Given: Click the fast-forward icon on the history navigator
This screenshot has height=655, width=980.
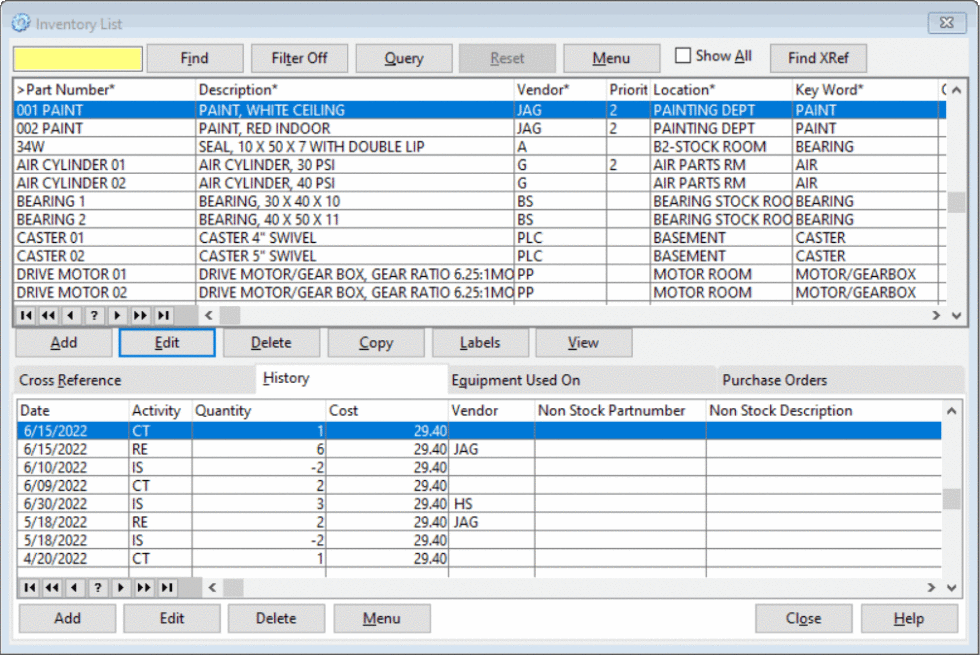Looking at the screenshot, I should pyautogui.click(x=142, y=588).
